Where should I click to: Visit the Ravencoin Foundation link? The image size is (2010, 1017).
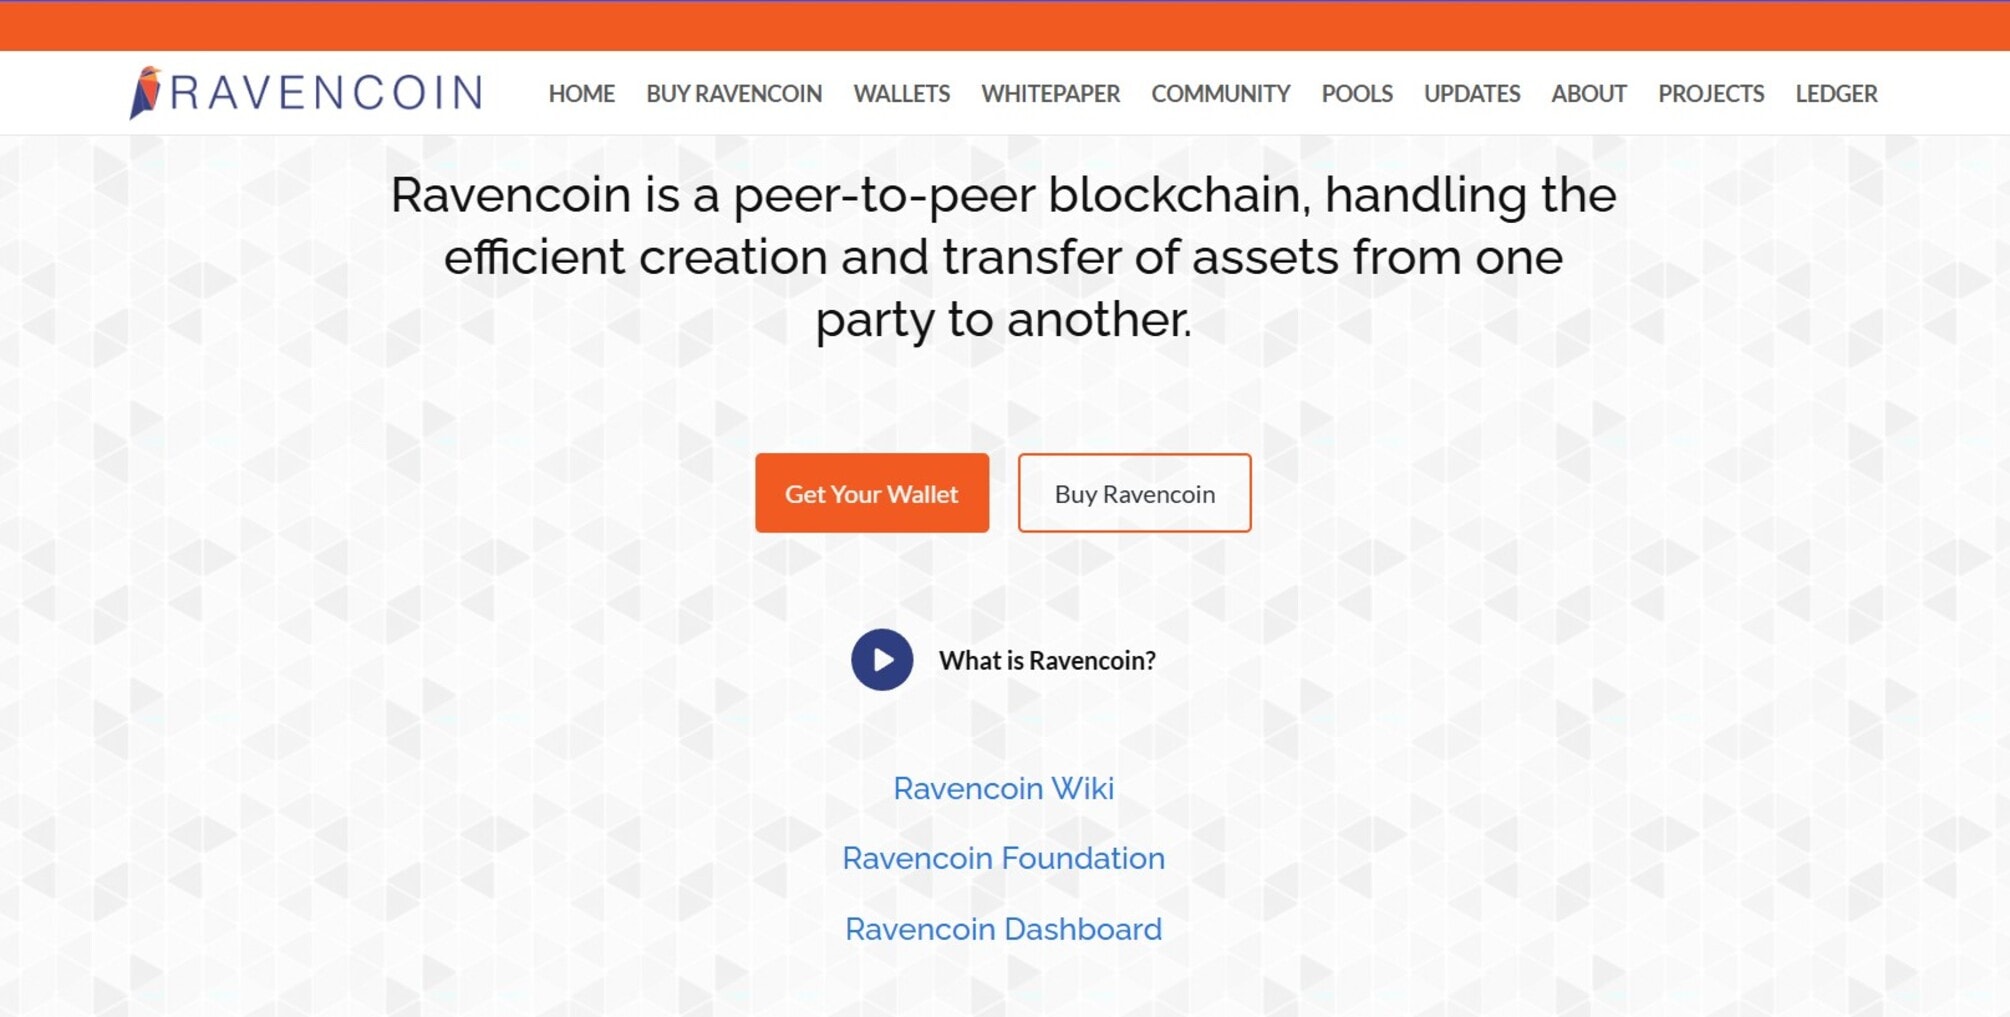pos(1004,858)
